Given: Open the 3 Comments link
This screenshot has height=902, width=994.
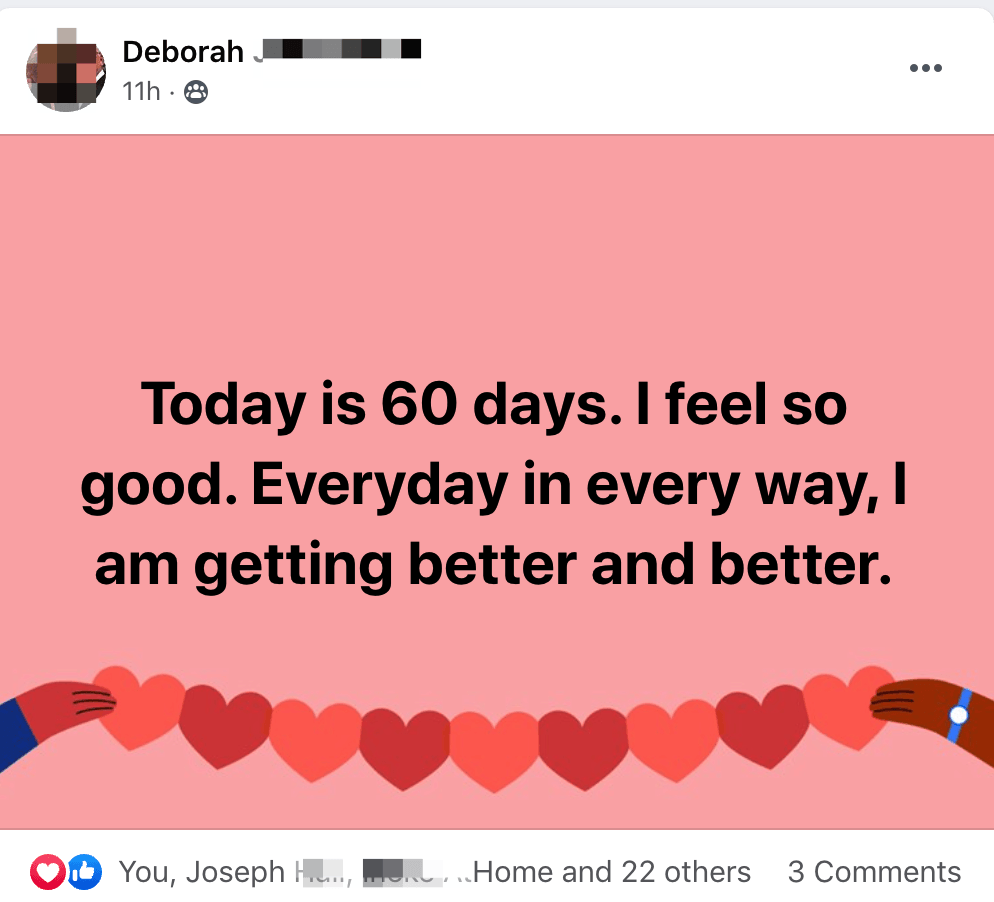Looking at the screenshot, I should tap(874, 872).
